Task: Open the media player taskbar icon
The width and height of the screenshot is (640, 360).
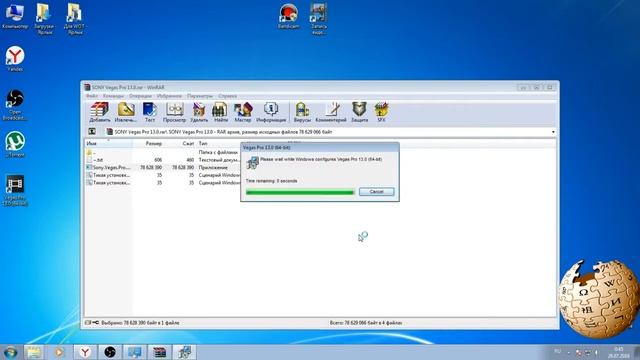Action: [60, 352]
